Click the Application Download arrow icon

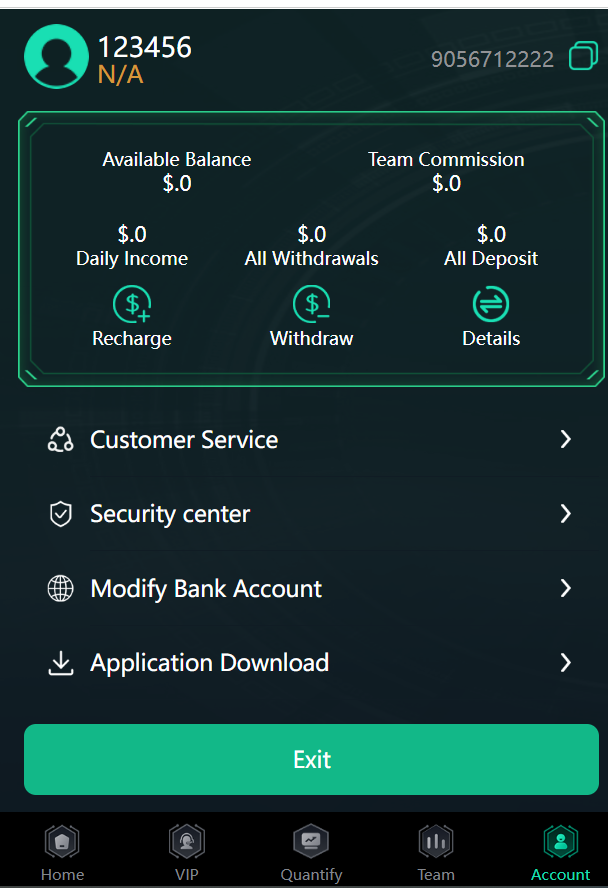(61, 663)
